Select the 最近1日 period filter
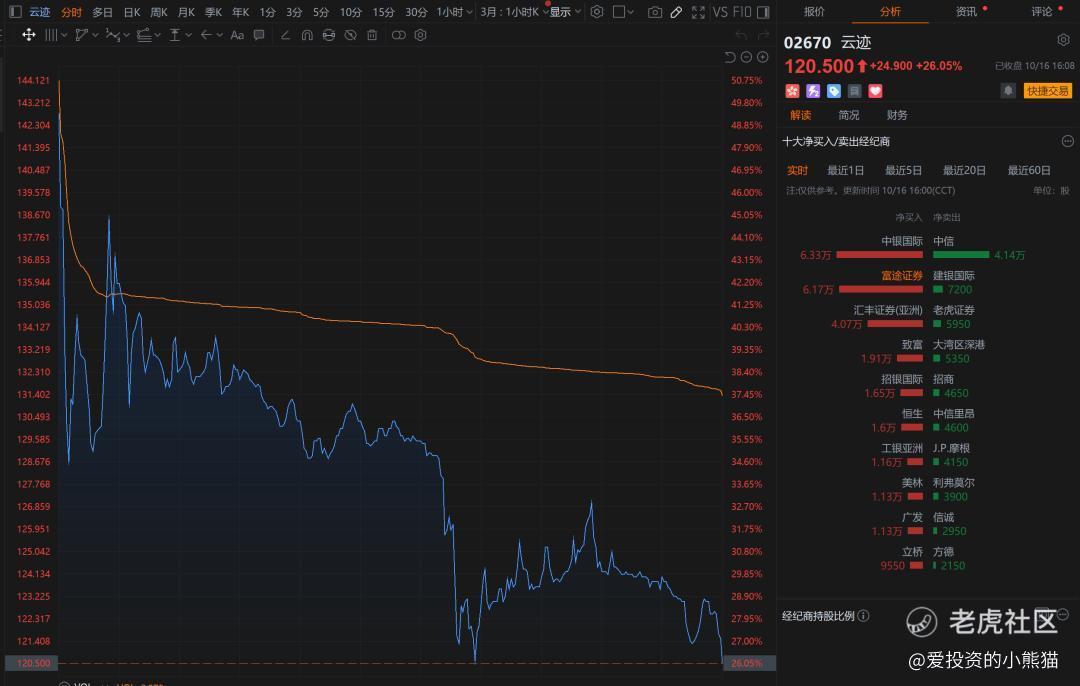The image size is (1080, 686). [845, 170]
